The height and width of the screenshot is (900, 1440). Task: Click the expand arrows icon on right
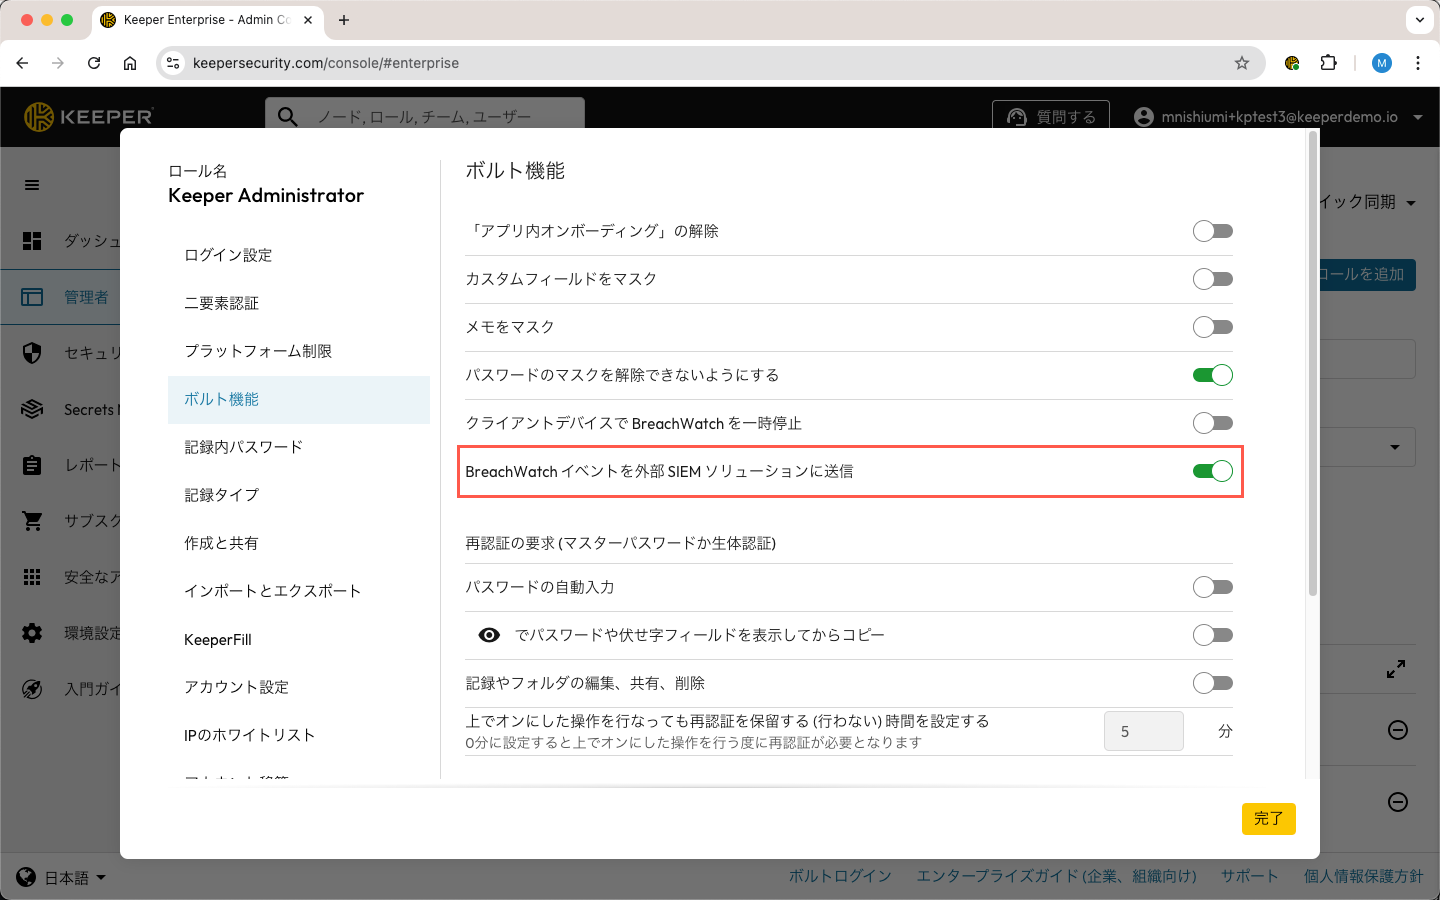point(1397,669)
